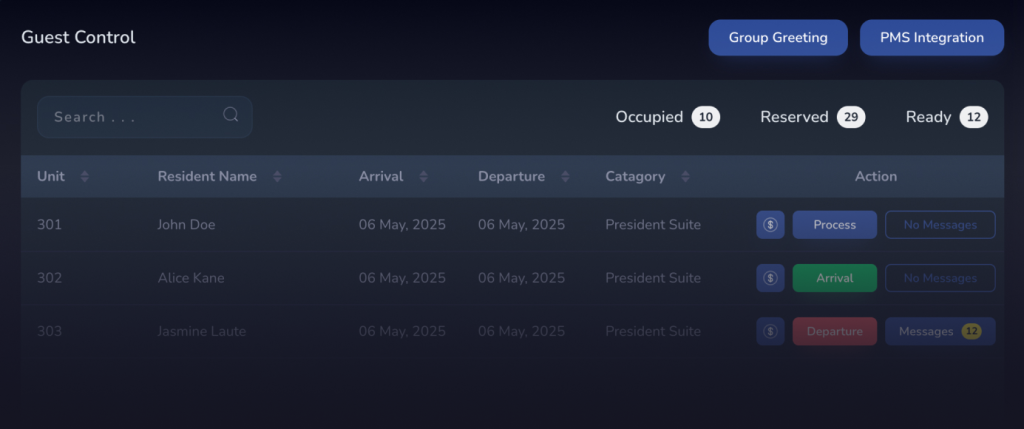Viewport: 1024px width, 429px height.
Task: Focus the Search input field
Action: tap(145, 117)
